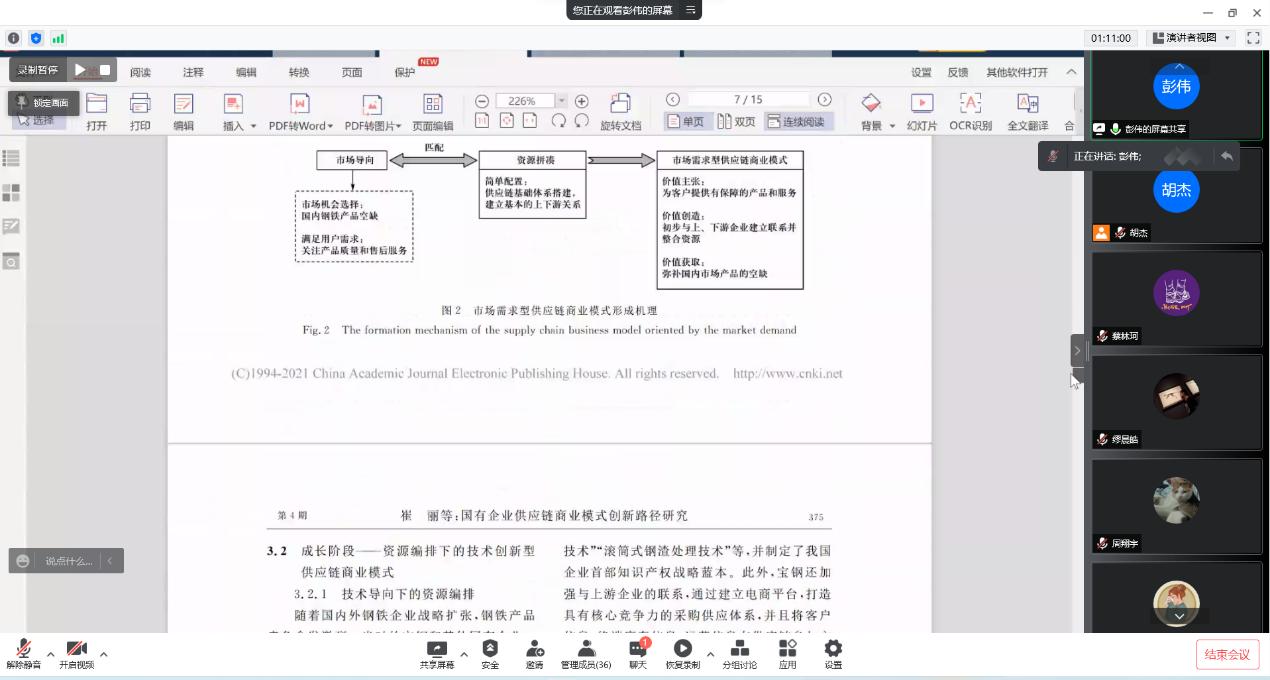Screen dimensions: 1270x680
Task: Click the OCR识别 tool icon
Action: click(970, 104)
